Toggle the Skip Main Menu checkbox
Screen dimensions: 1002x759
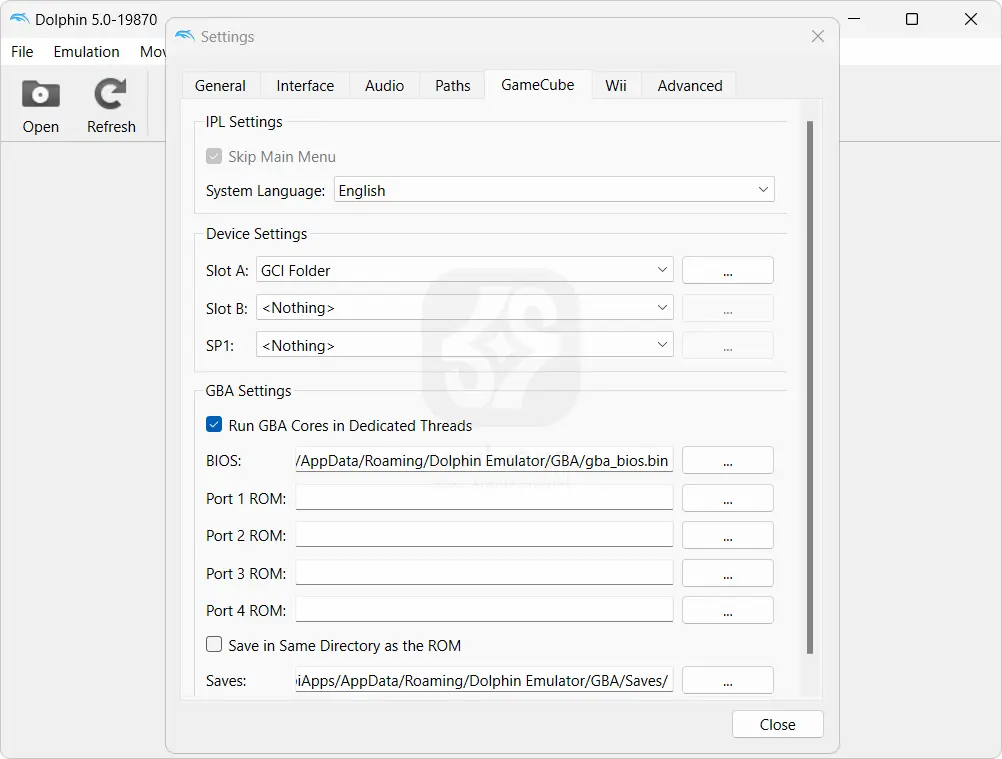[x=214, y=156]
